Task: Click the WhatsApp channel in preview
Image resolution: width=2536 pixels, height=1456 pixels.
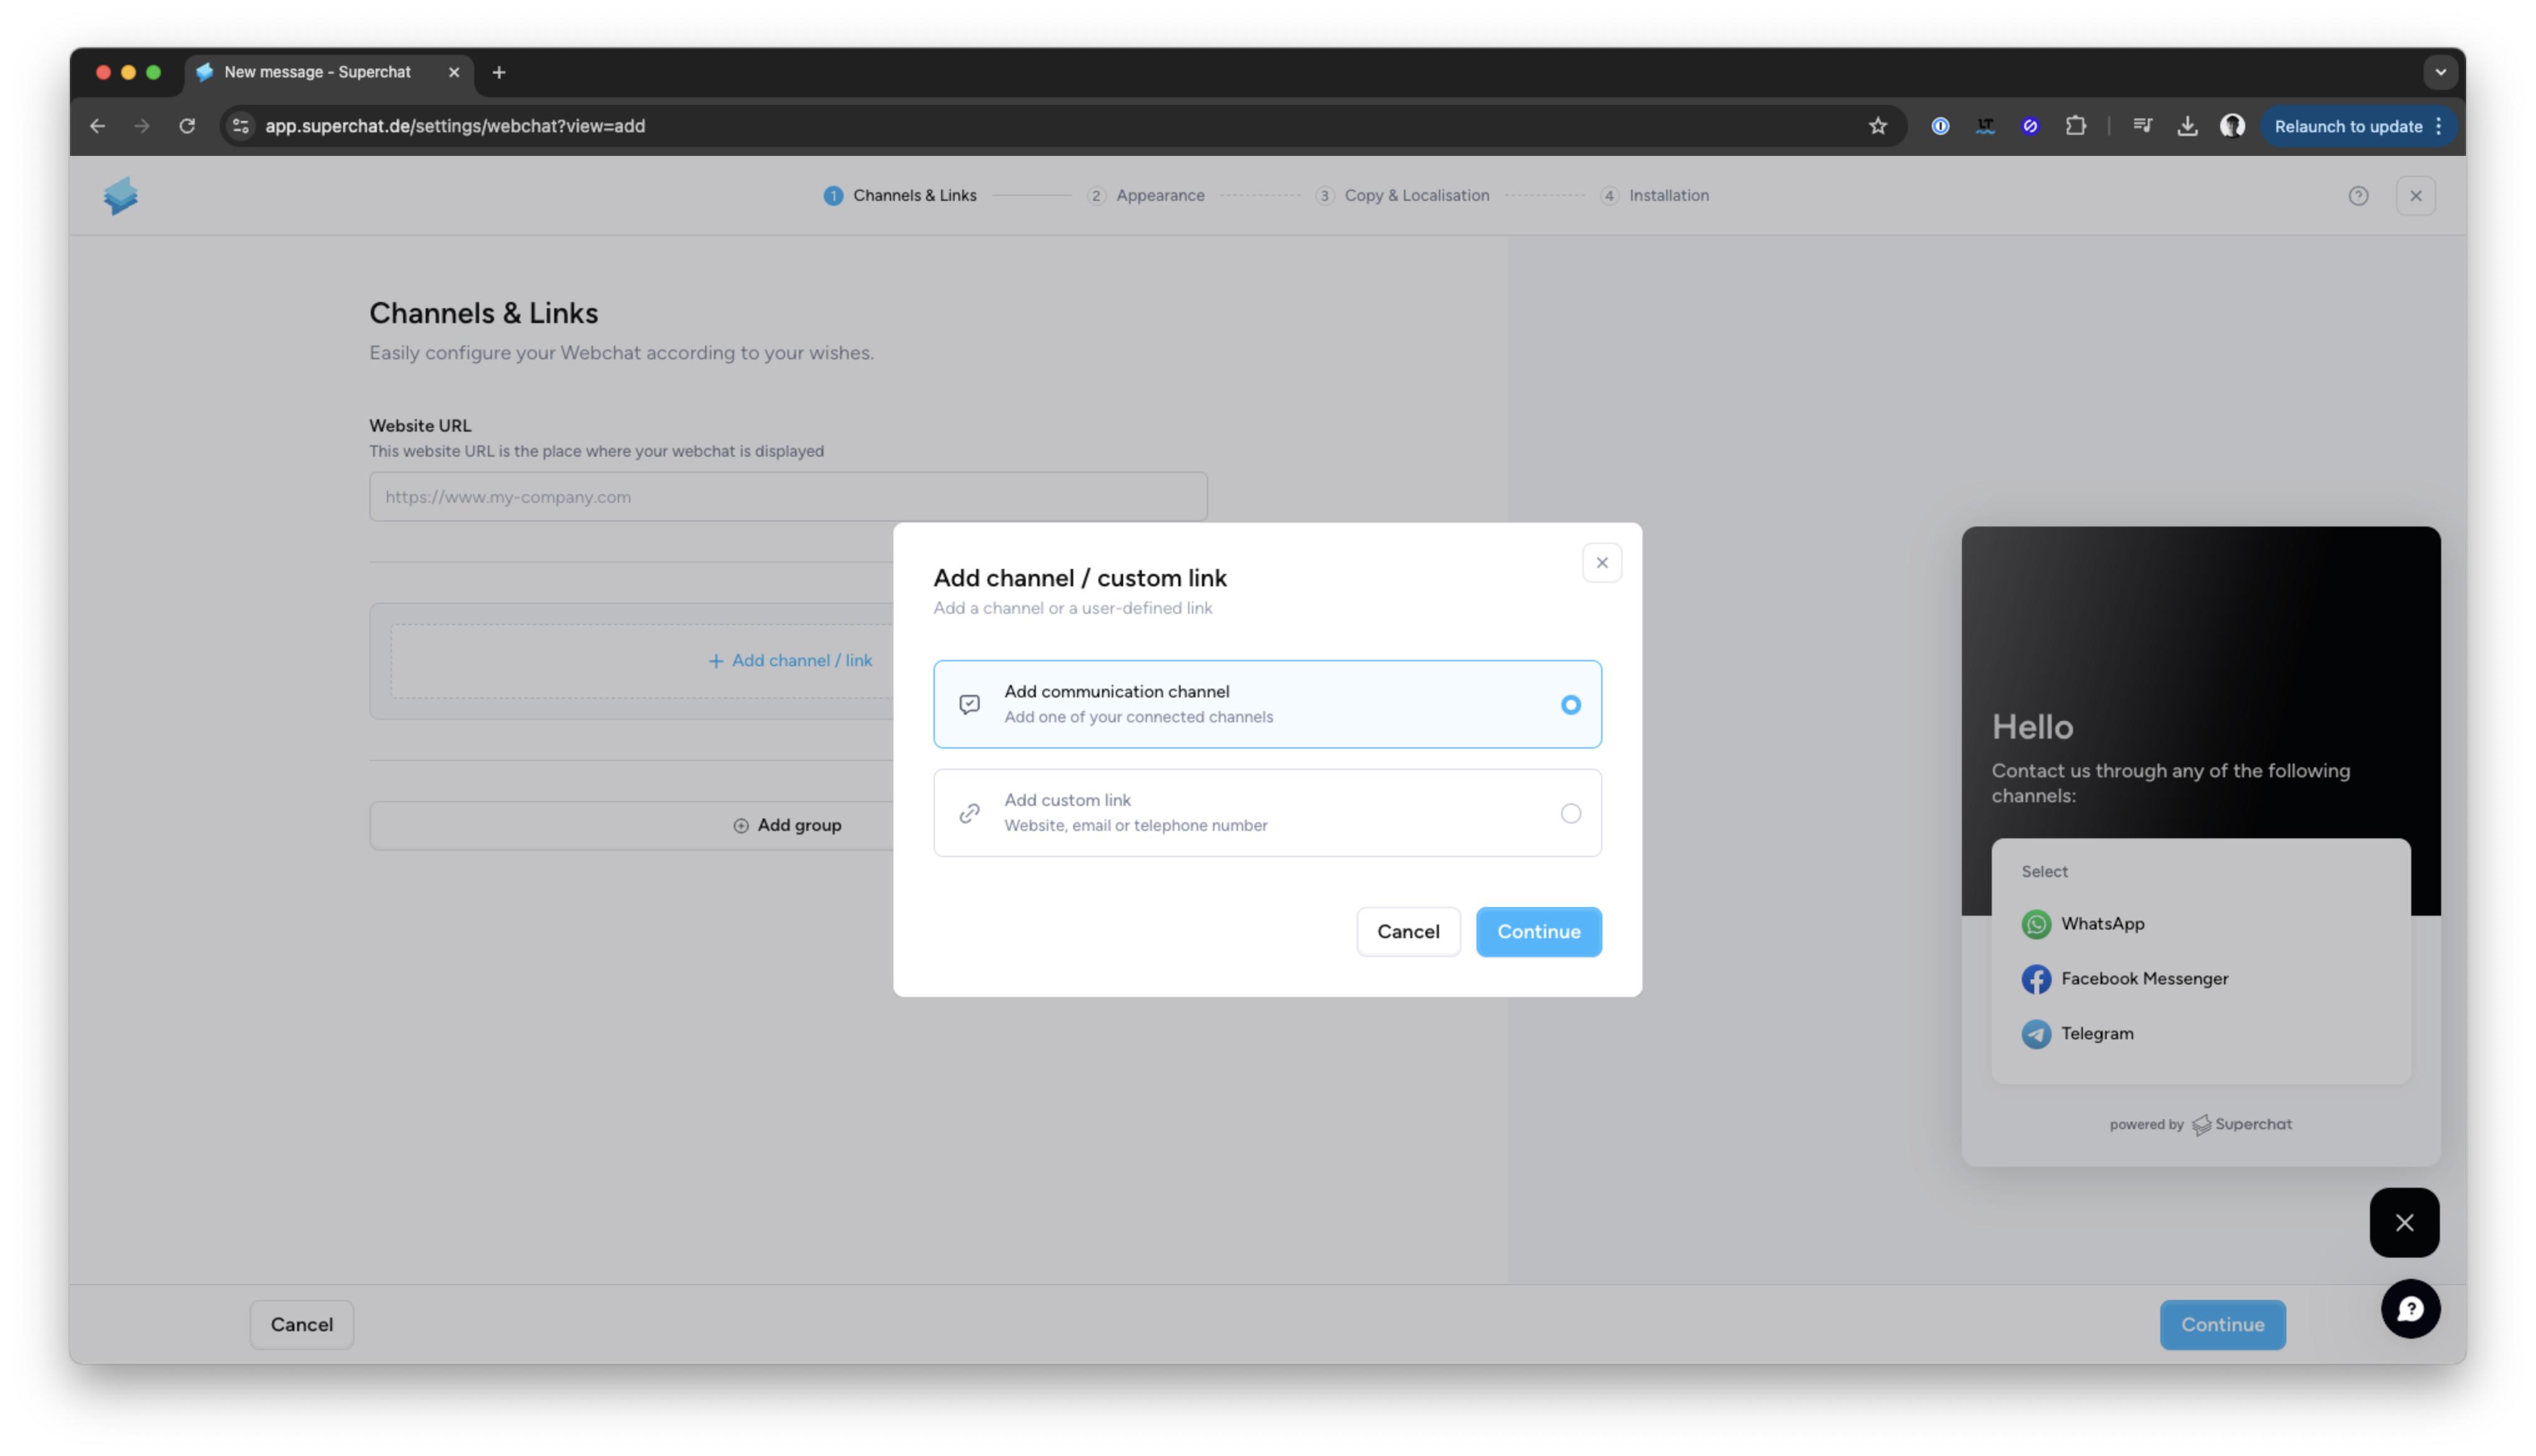Action: 2101,924
